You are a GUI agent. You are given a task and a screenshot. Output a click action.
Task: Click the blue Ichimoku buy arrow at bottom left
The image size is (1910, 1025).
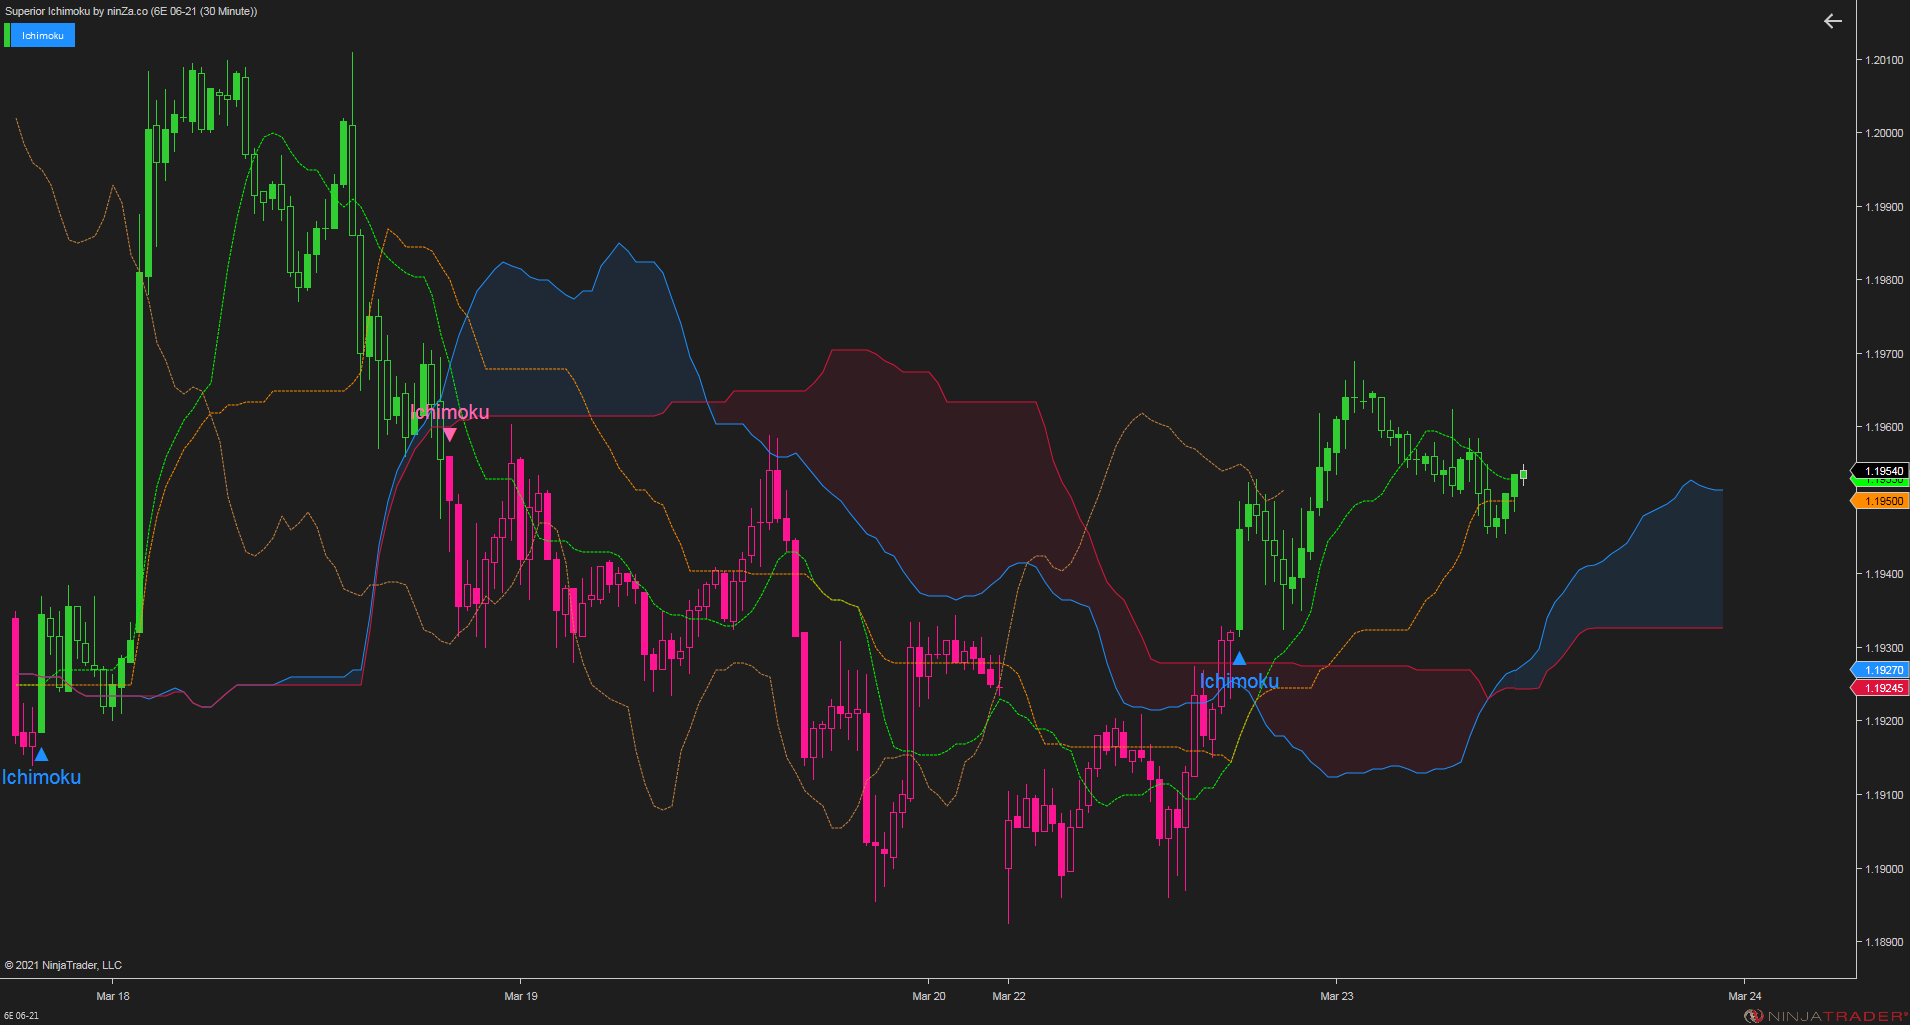pyautogui.click(x=40, y=755)
